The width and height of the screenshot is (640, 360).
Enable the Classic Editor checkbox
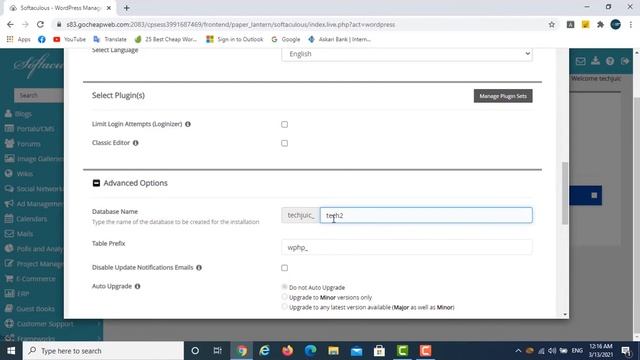click(284, 143)
